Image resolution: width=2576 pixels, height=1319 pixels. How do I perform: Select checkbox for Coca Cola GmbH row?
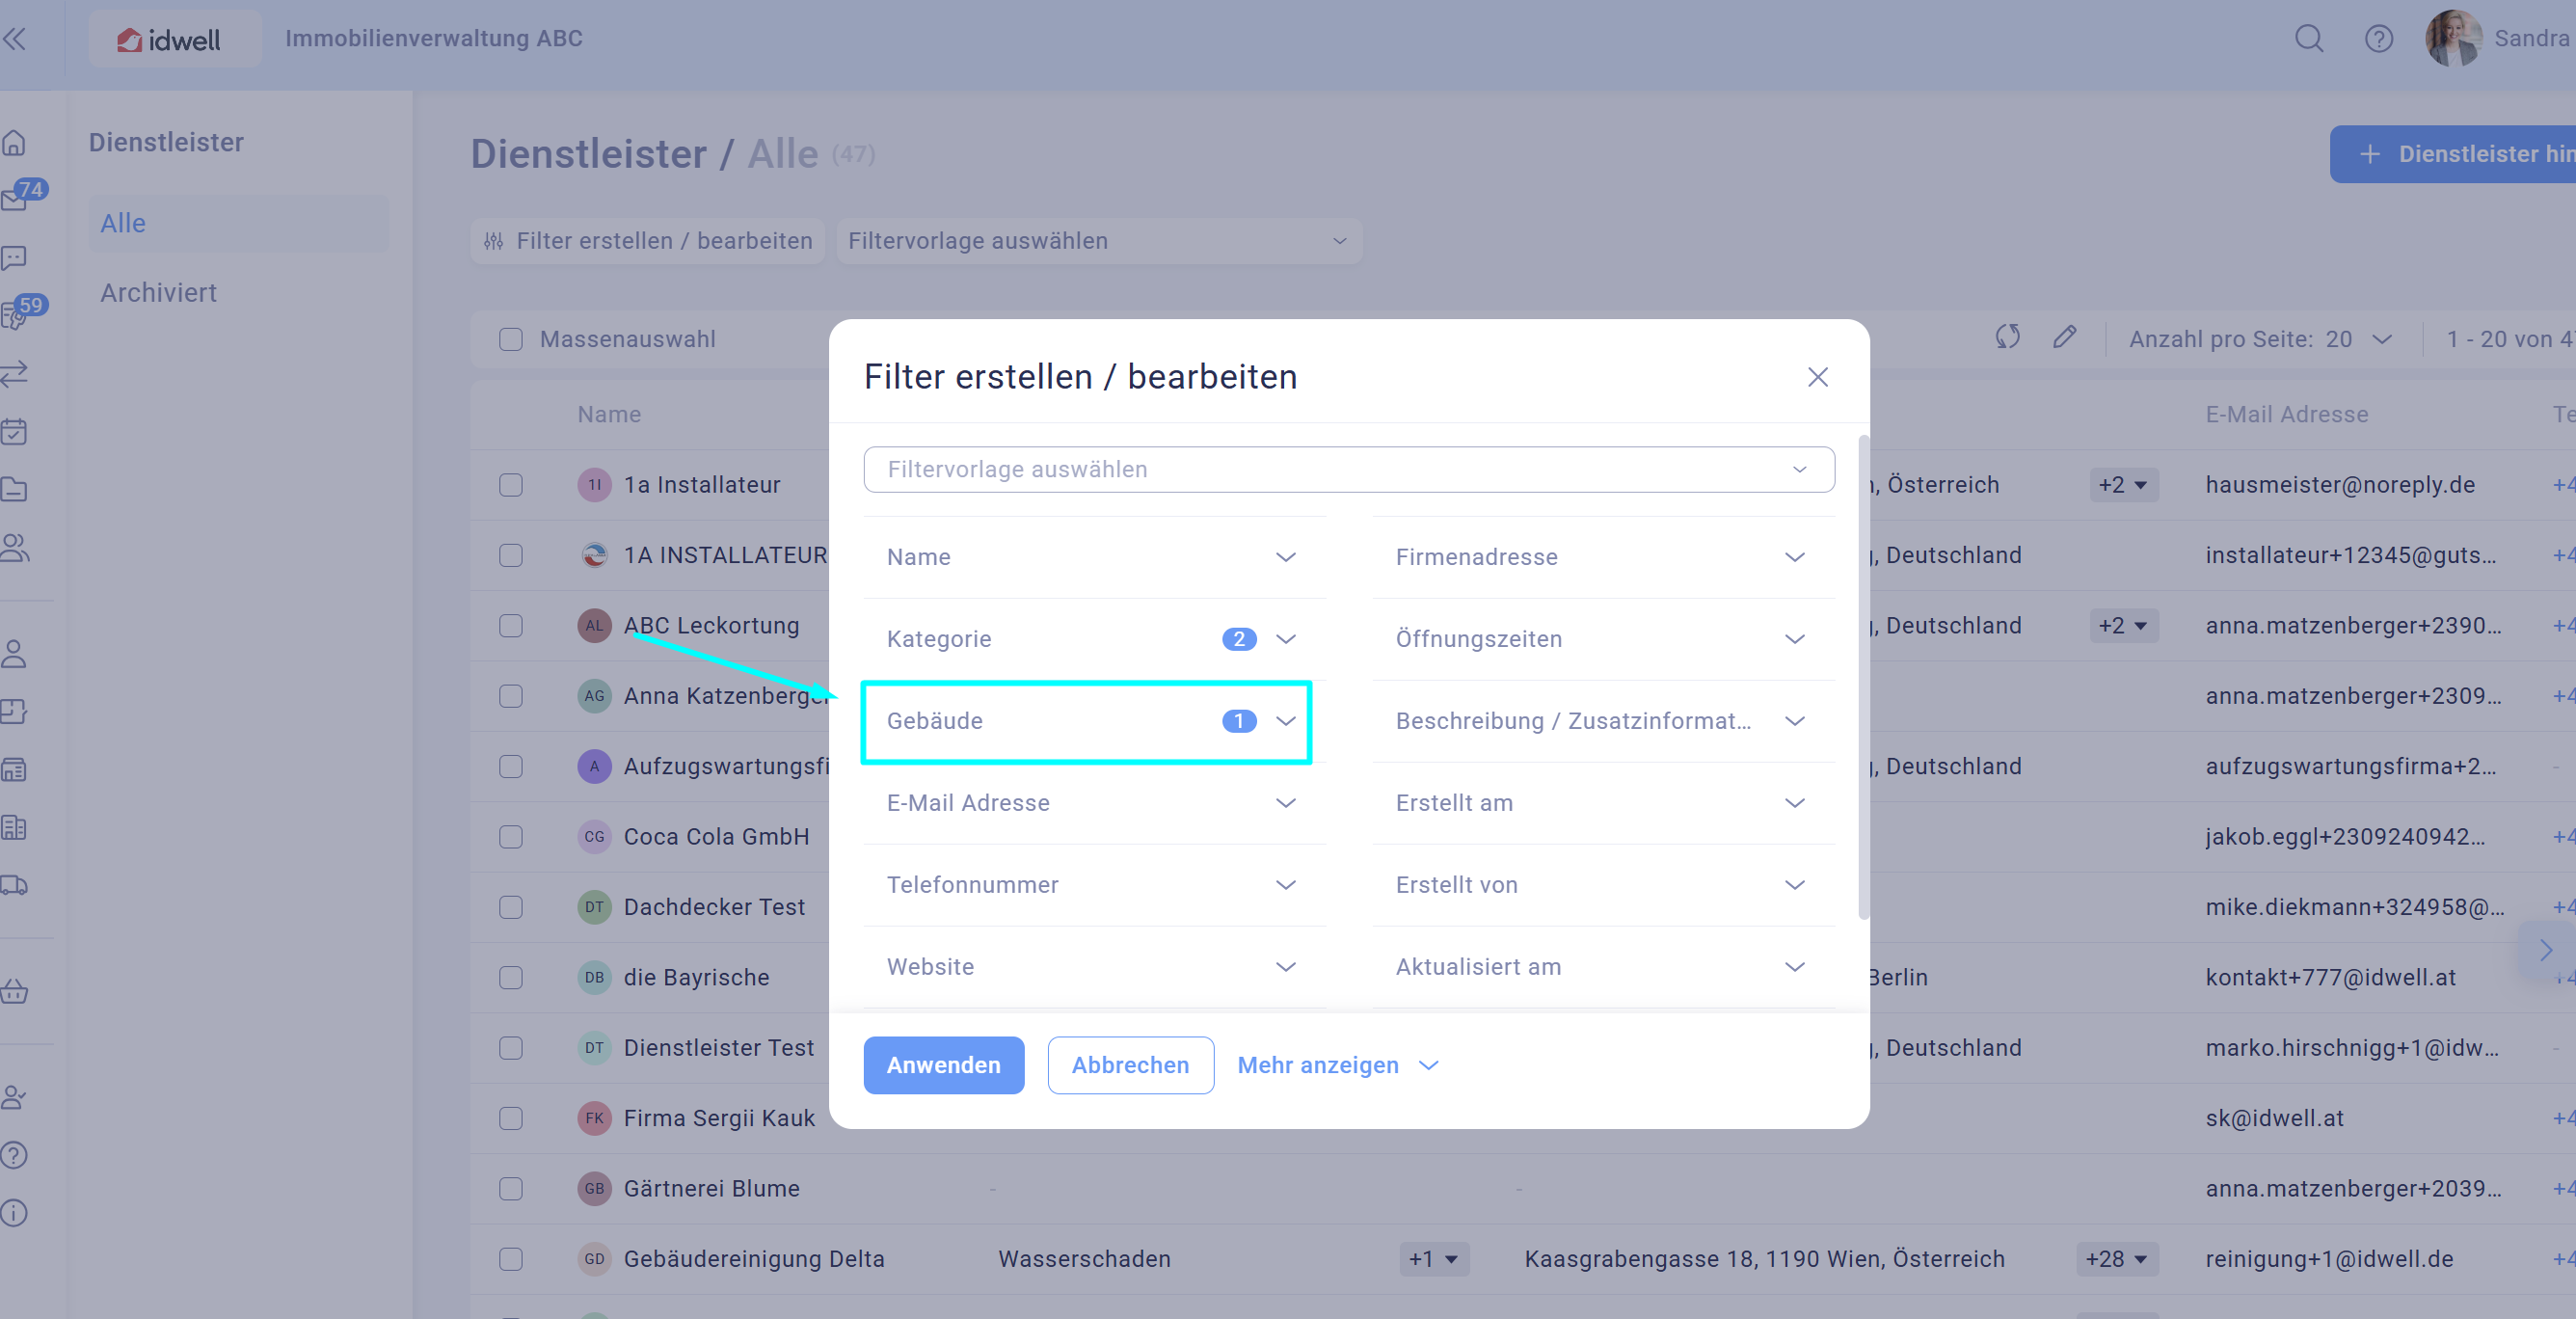pyautogui.click(x=511, y=837)
